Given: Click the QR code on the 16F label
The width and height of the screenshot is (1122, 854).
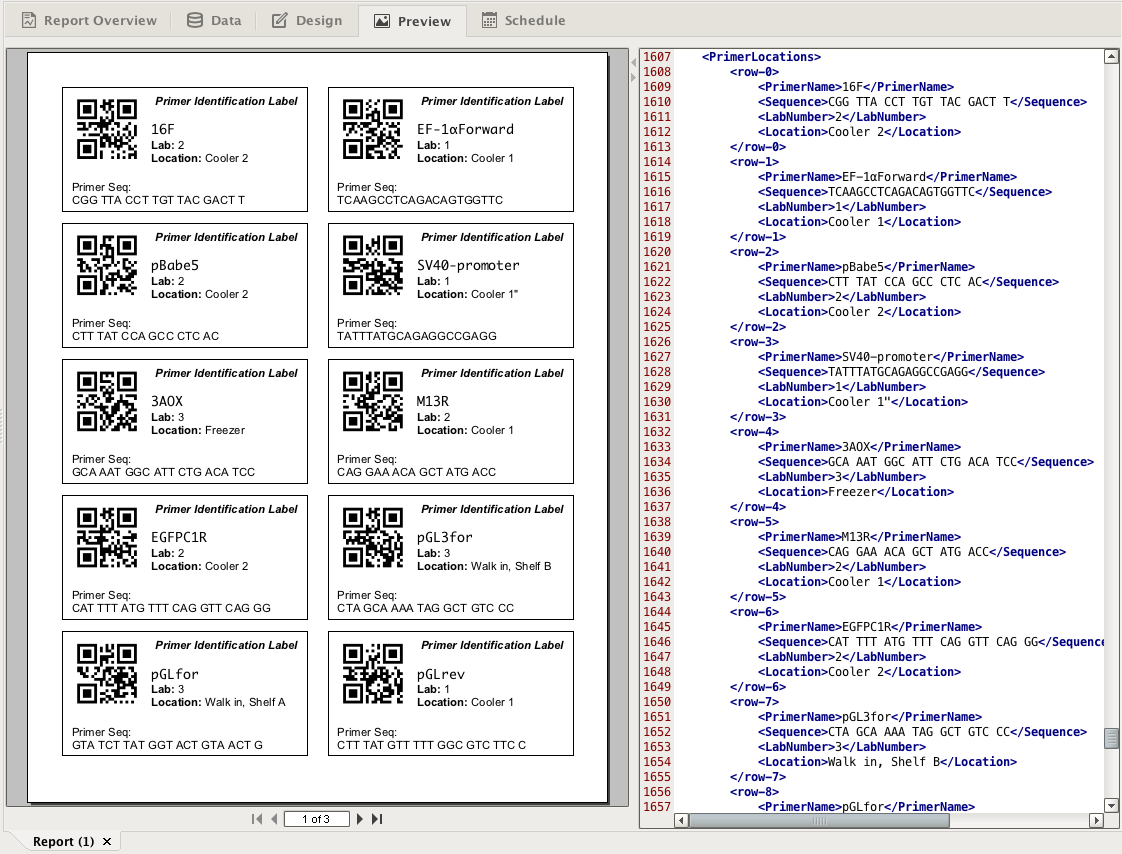Looking at the screenshot, I should click(x=106, y=128).
